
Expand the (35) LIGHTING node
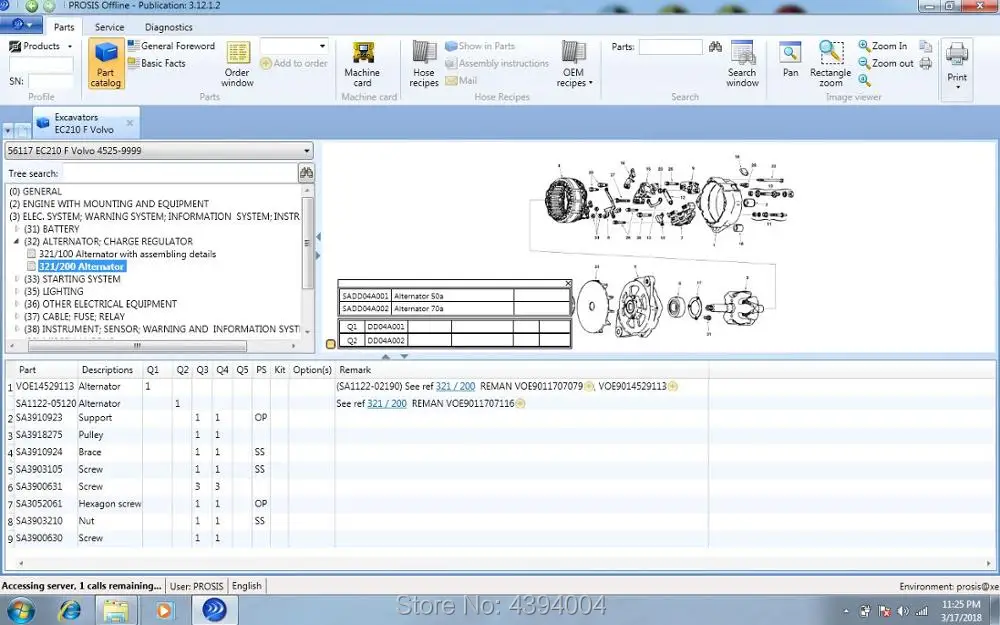[17, 291]
